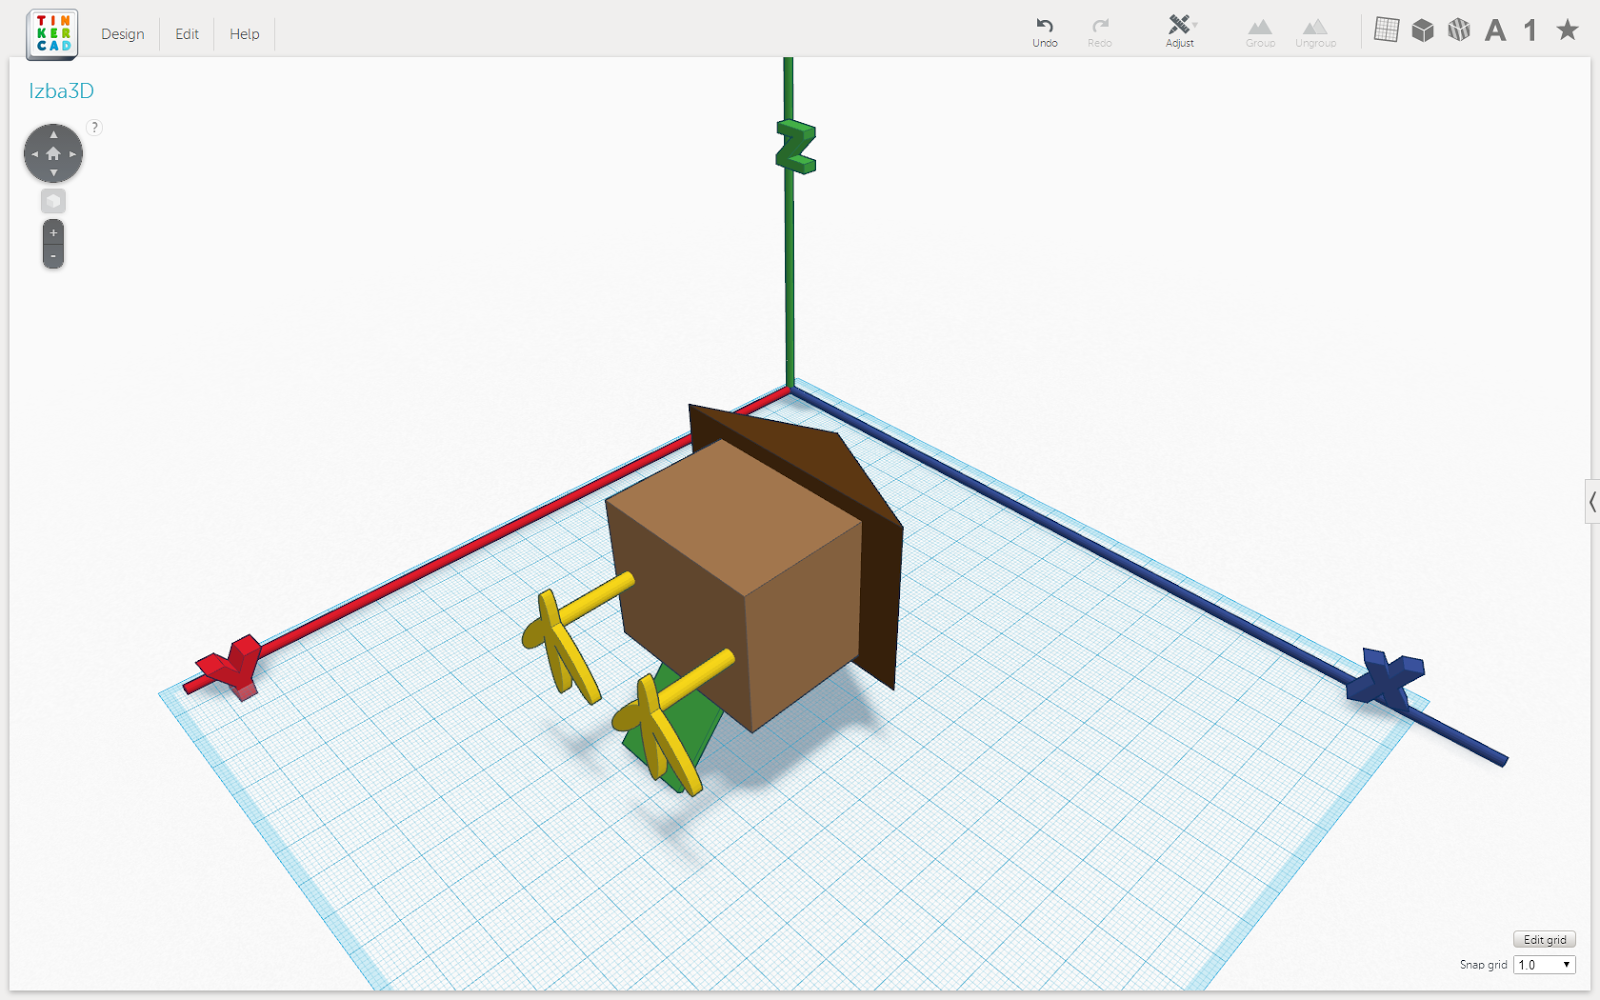The height and width of the screenshot is (1000, 1600).
Task: Click the Ungroup shapes icon
Action: [1315, 33]
